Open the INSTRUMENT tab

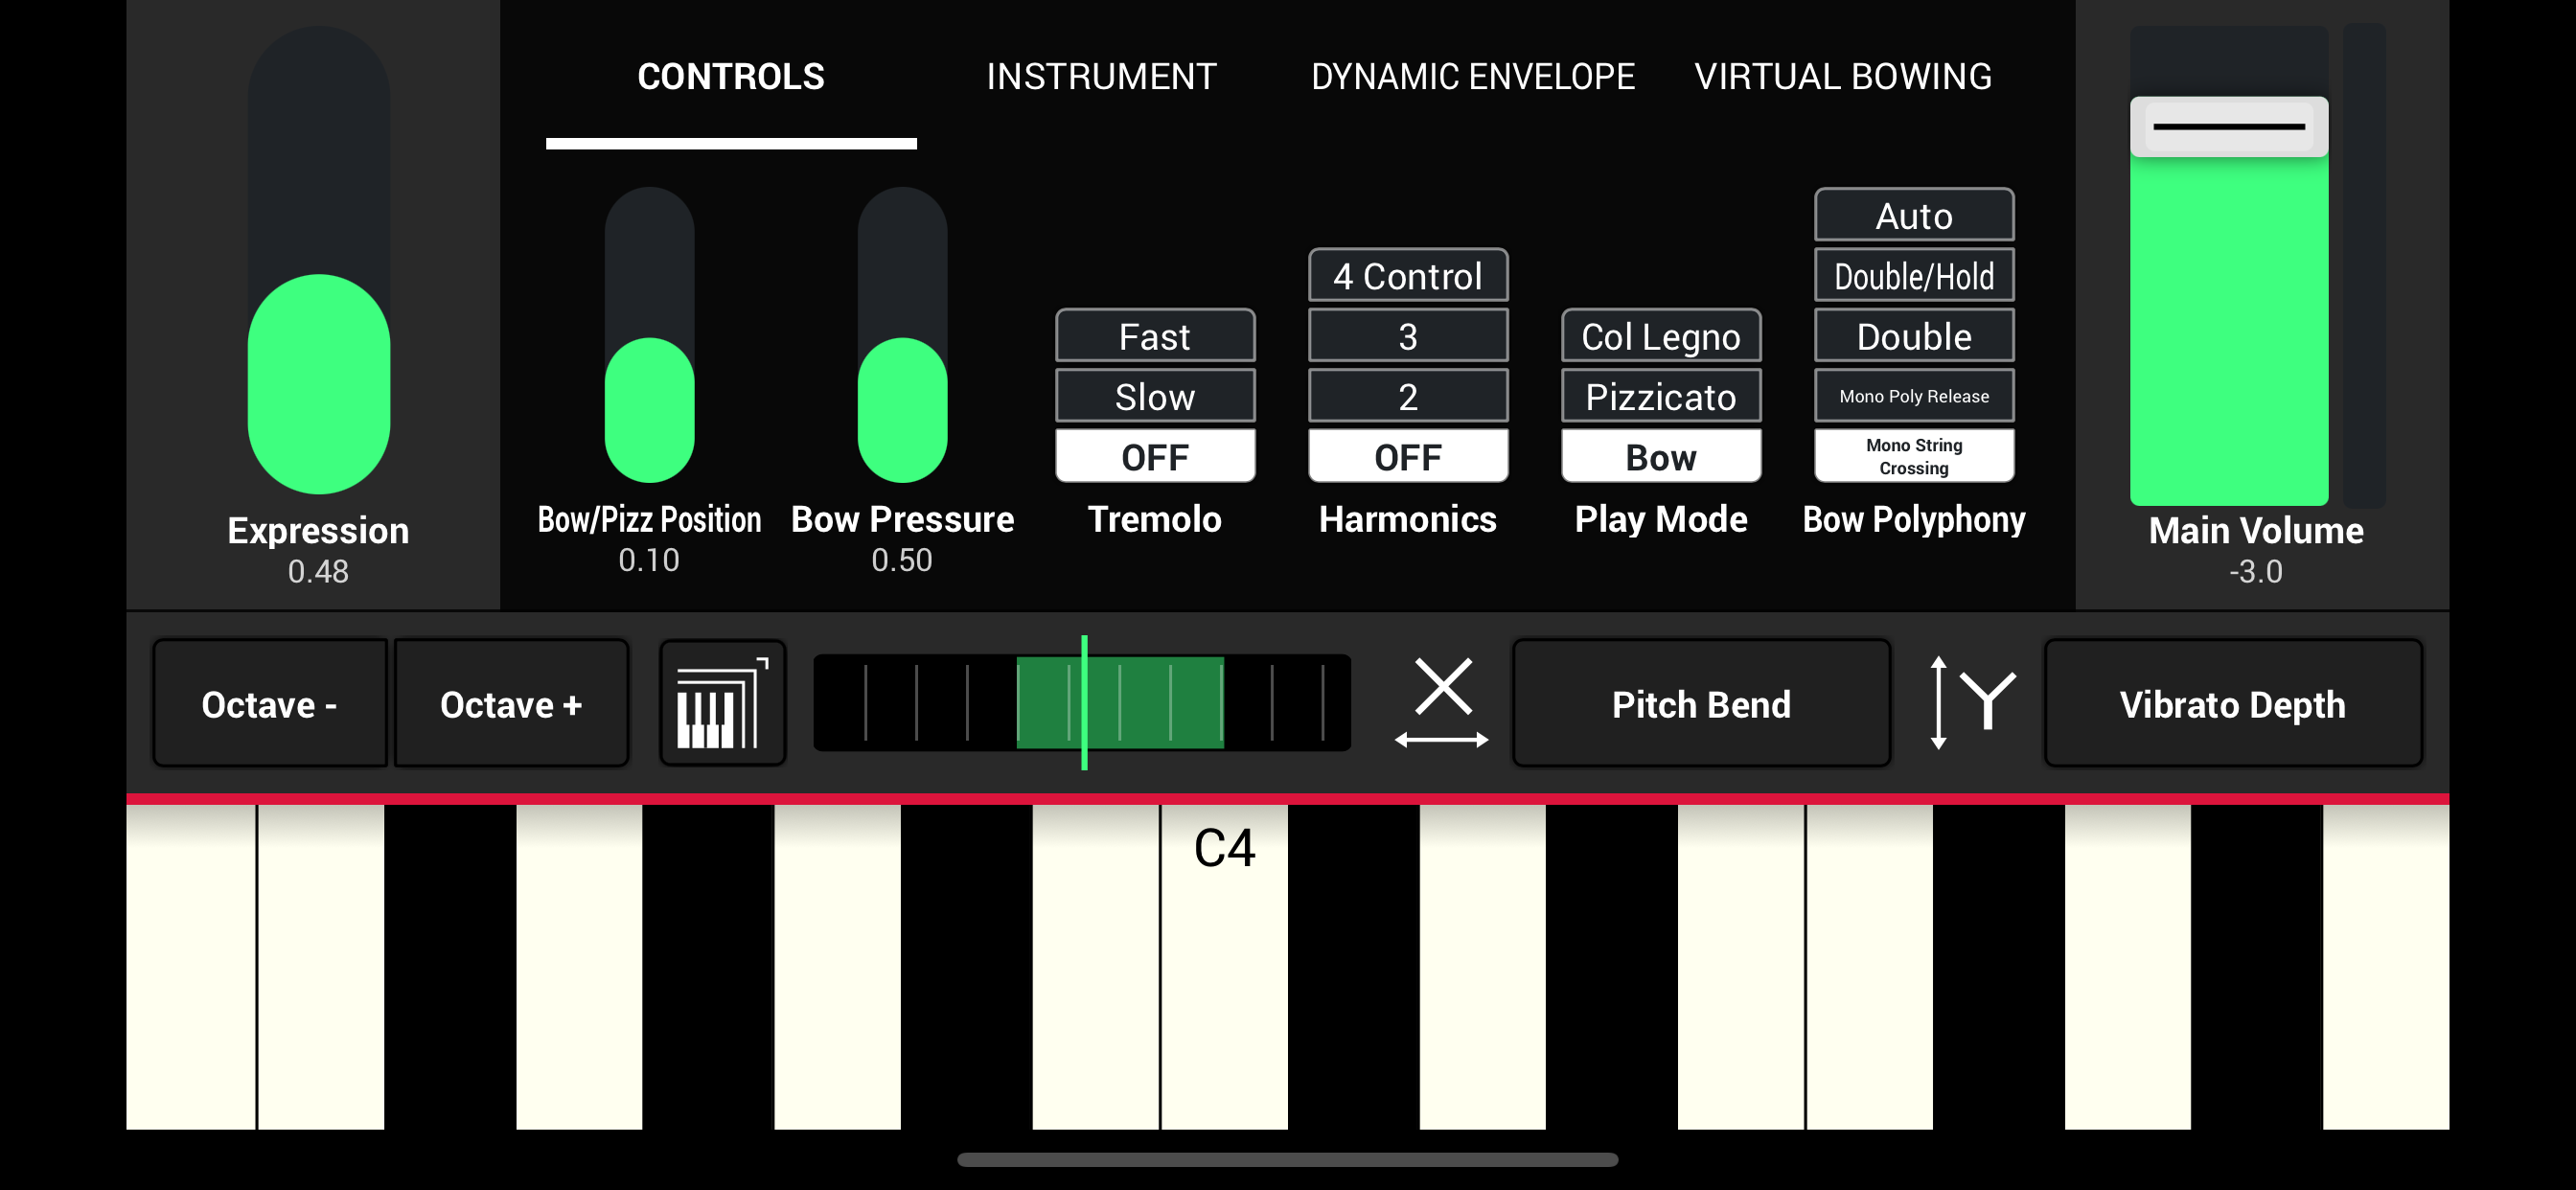coord(1101,77)
